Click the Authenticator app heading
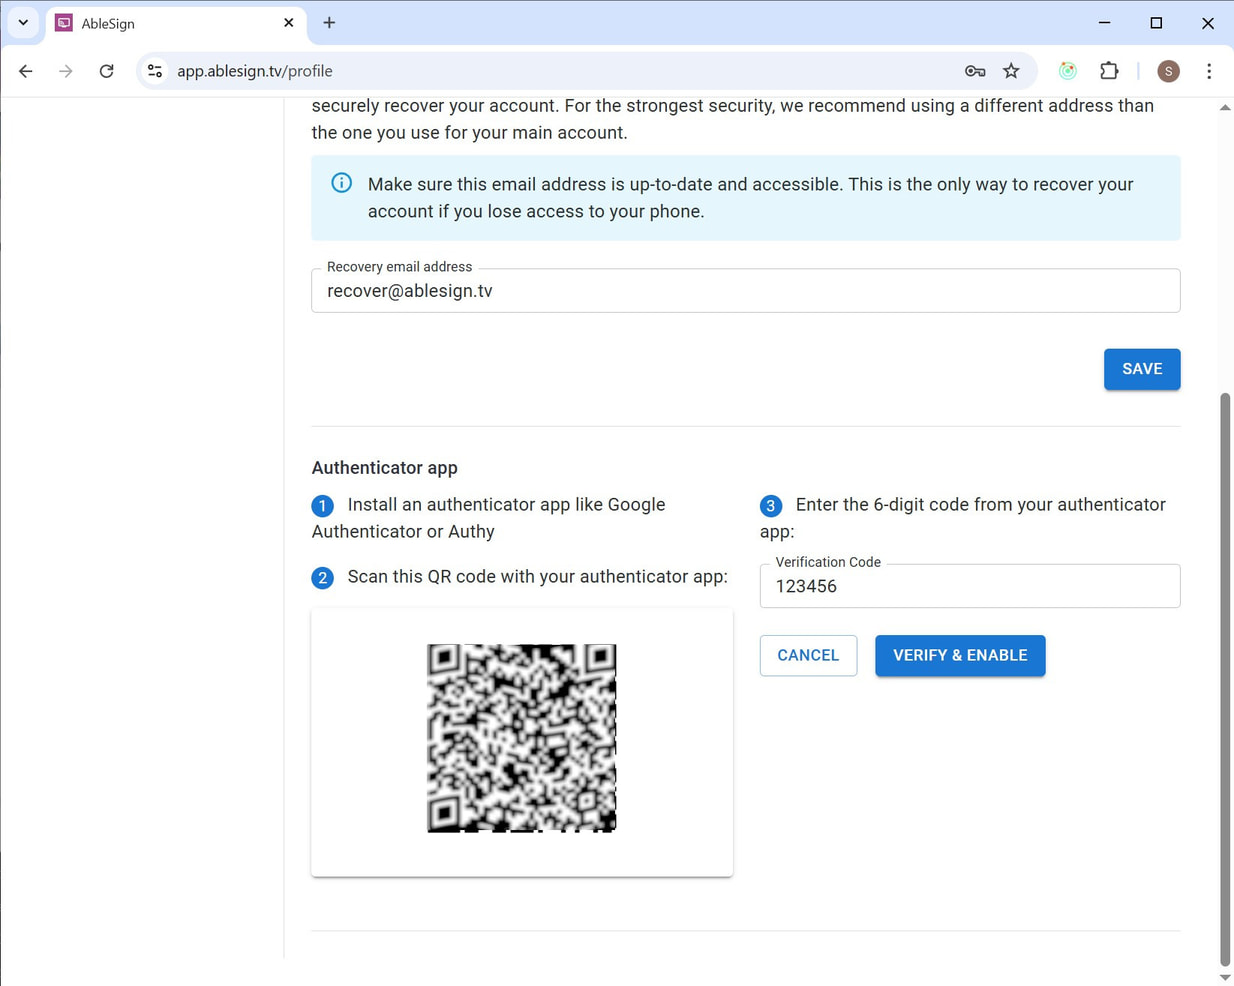The height and width of the screenshot is (986, 1234). point(384,468)
